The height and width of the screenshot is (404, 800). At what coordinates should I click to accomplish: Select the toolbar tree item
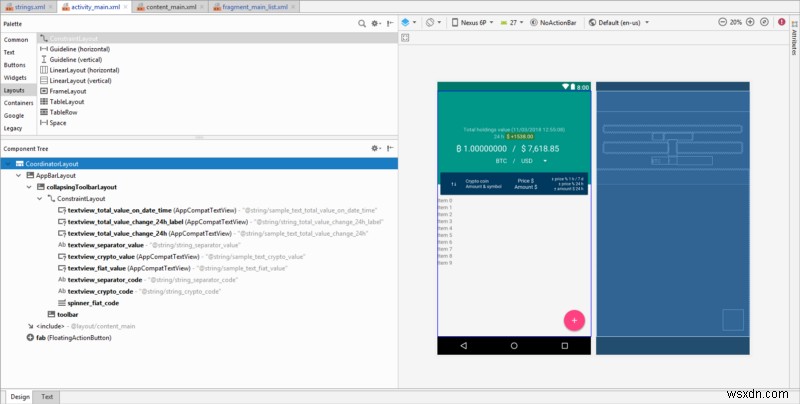click(63, 315)
